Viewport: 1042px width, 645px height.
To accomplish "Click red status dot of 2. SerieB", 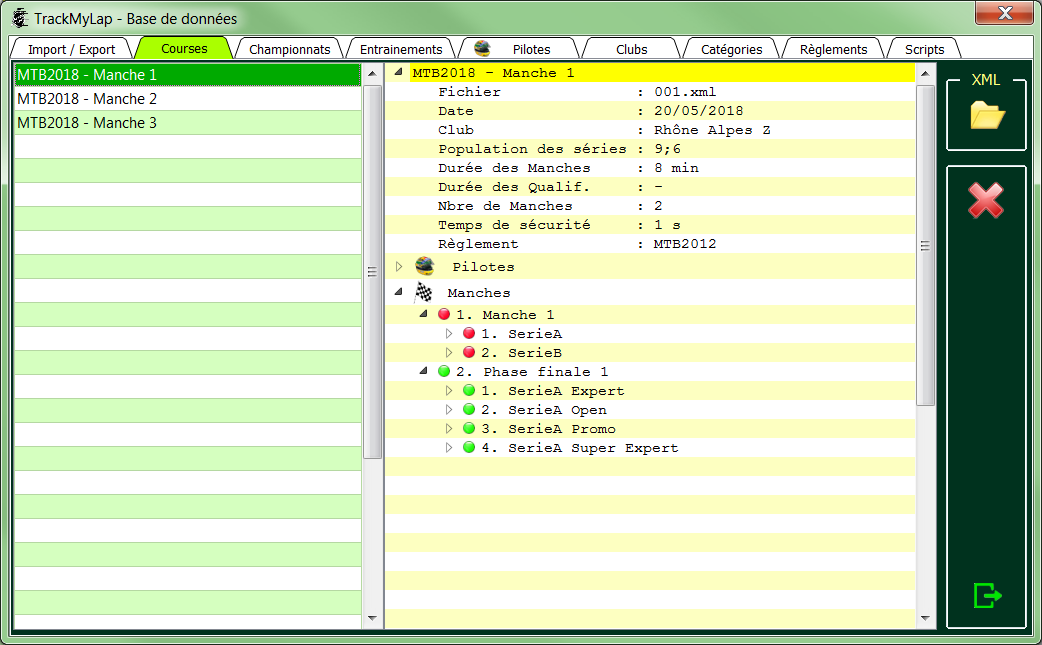I will click(x=469, y=352).
